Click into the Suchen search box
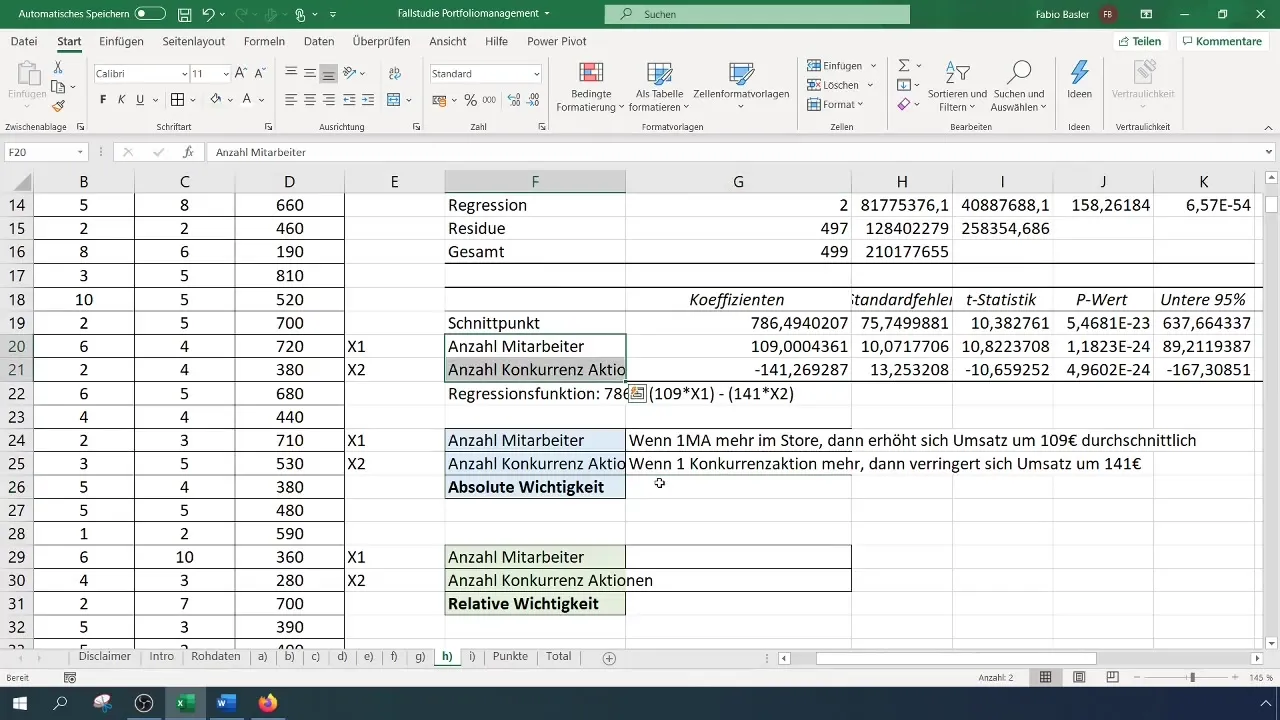 (x=757, y=14)
